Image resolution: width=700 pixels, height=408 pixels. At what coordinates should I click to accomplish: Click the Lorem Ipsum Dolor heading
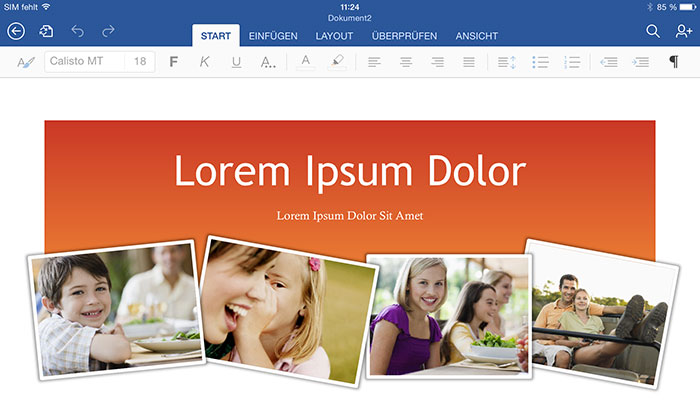[350, 171]
